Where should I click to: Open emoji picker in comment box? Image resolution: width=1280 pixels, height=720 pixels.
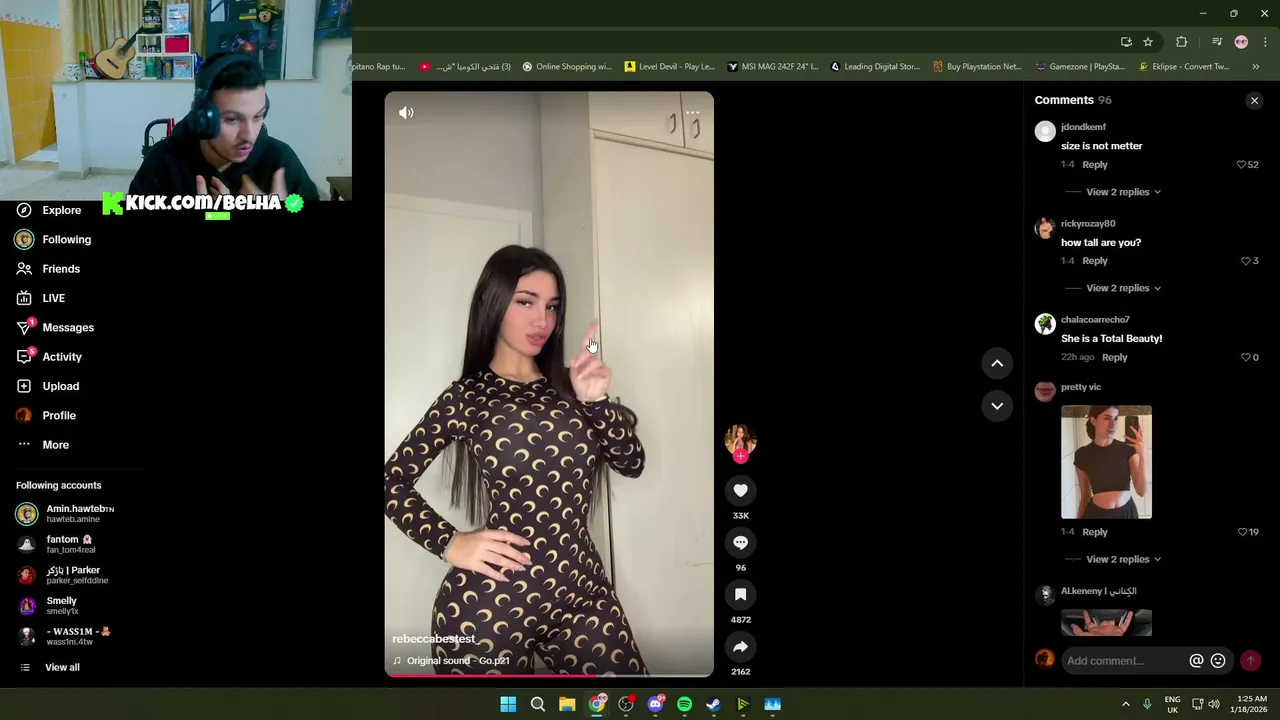pos(1218,660)
